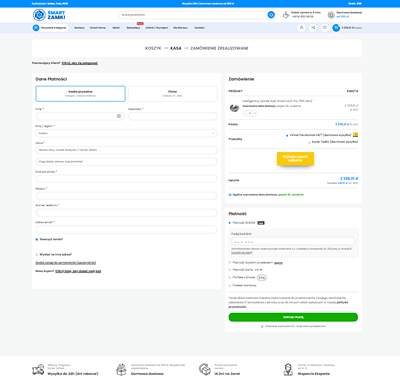Click the yellow Wybierz punkt odbioru button

[295, 158]
